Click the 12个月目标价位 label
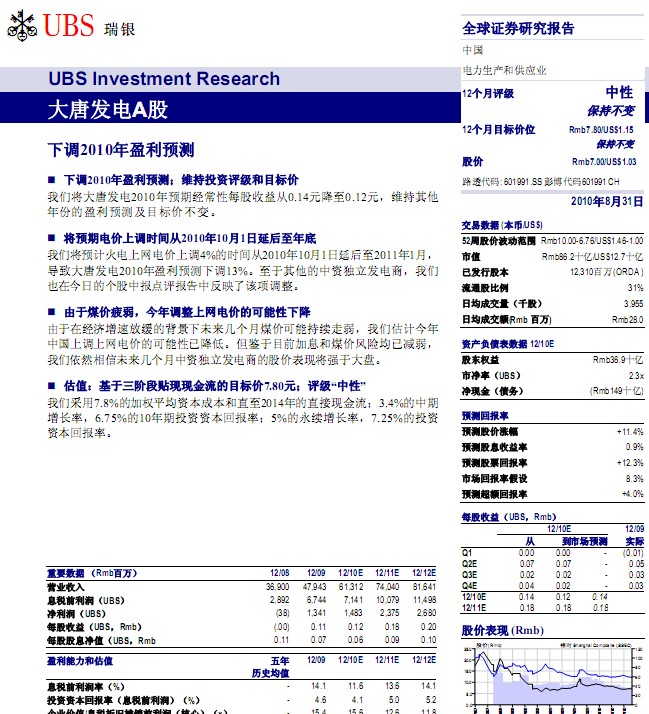This screenshot has width=649, height=714. pos(498,130)
